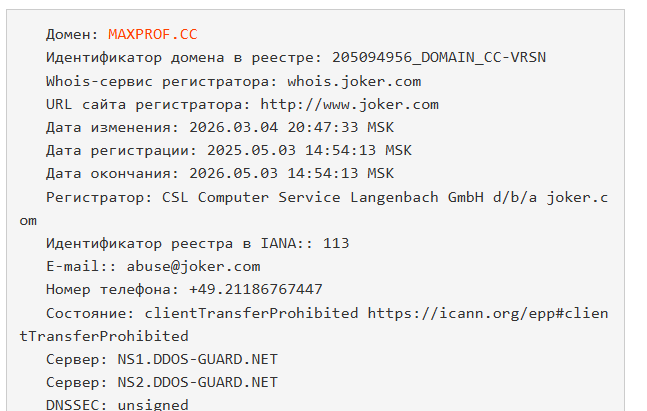Click the phone number +49.21186767447
This screenshot has width=647, height=411.
(255, 289)
